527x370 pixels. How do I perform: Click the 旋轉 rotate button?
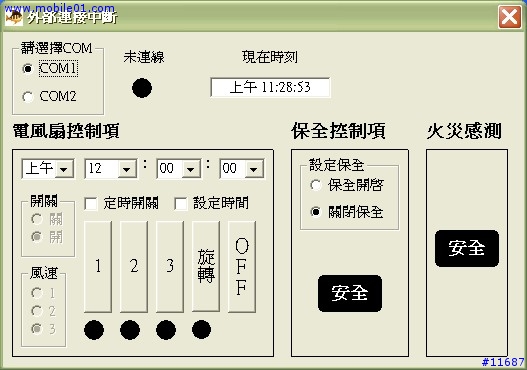coord(206,266)
